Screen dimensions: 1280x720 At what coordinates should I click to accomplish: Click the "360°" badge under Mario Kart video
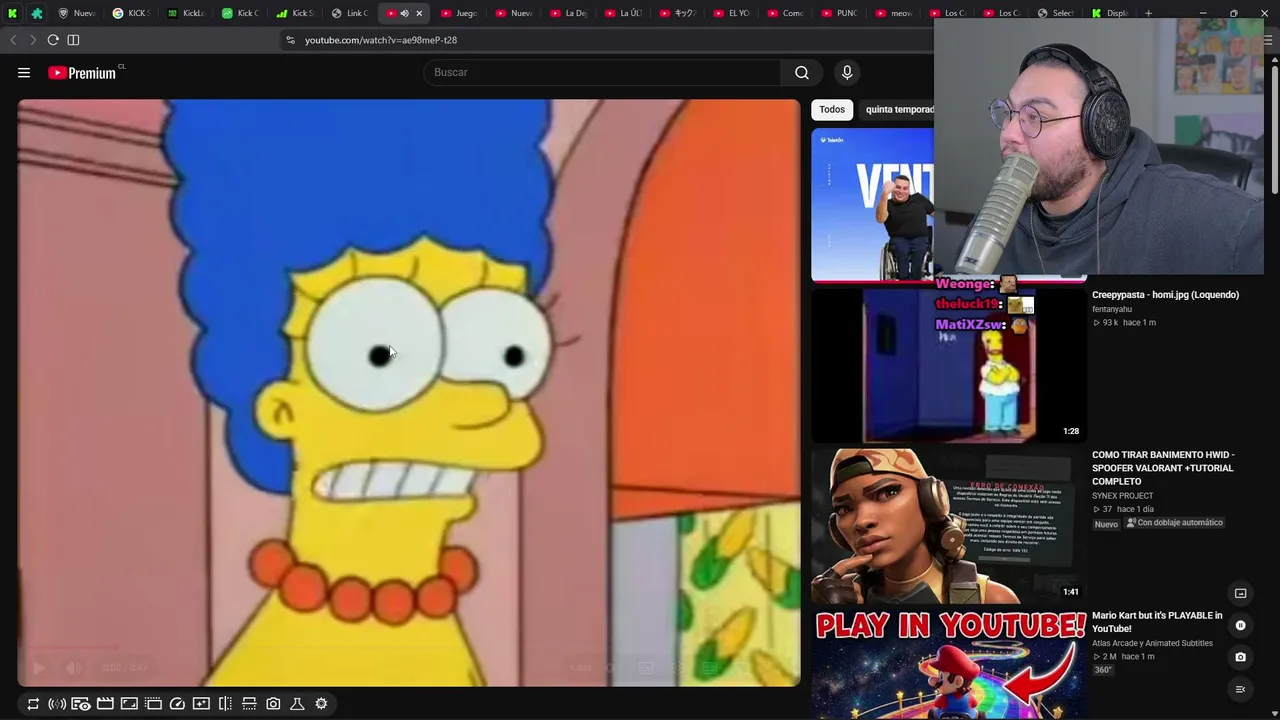(x=1103, y=670)
